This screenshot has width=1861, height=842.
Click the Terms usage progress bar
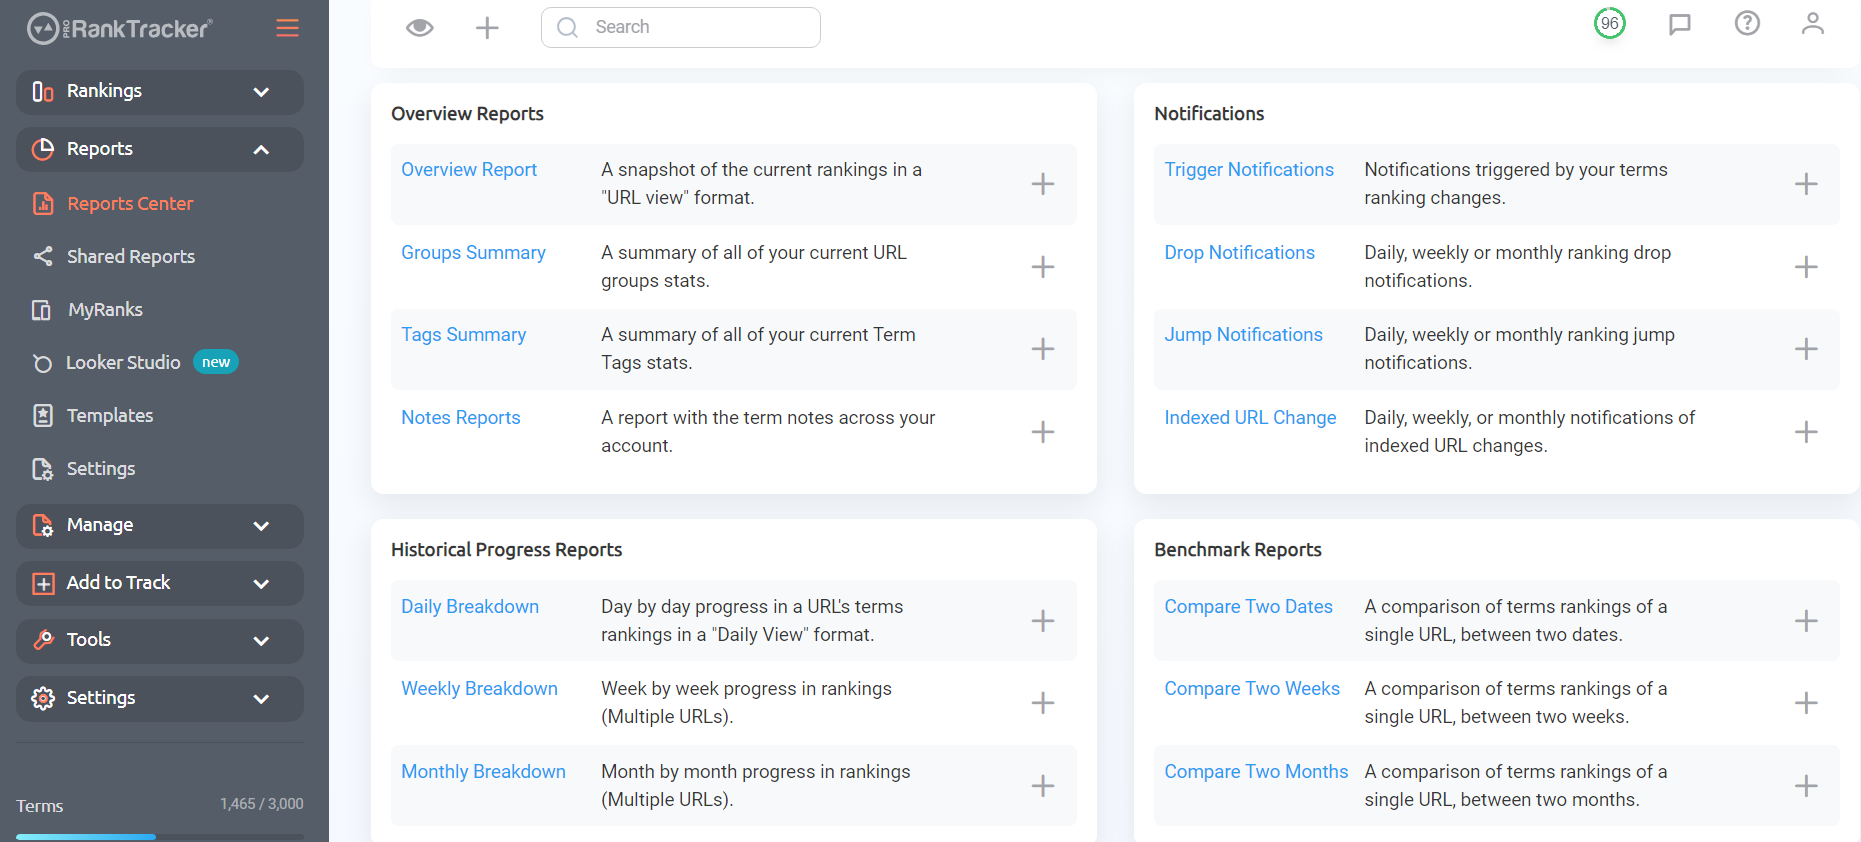click(x=160, y=837)
